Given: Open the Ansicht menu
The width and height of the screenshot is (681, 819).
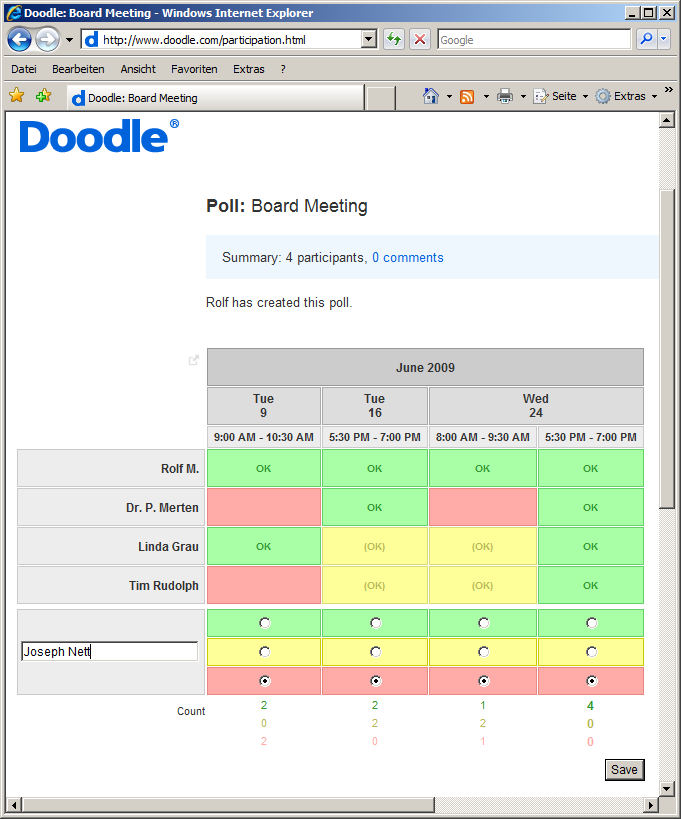Looking at the screenshot, I should point(138,69).
